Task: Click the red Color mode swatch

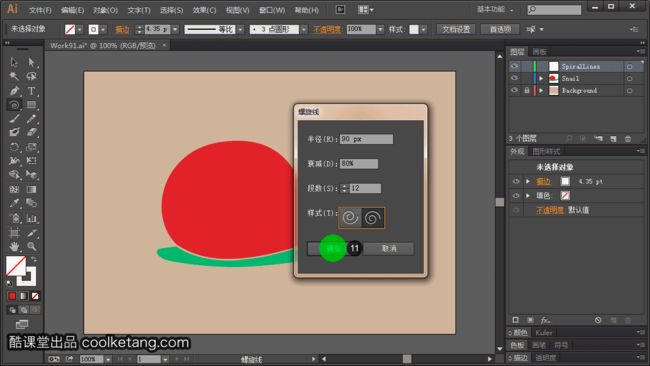Action: (x=12, y=296)
